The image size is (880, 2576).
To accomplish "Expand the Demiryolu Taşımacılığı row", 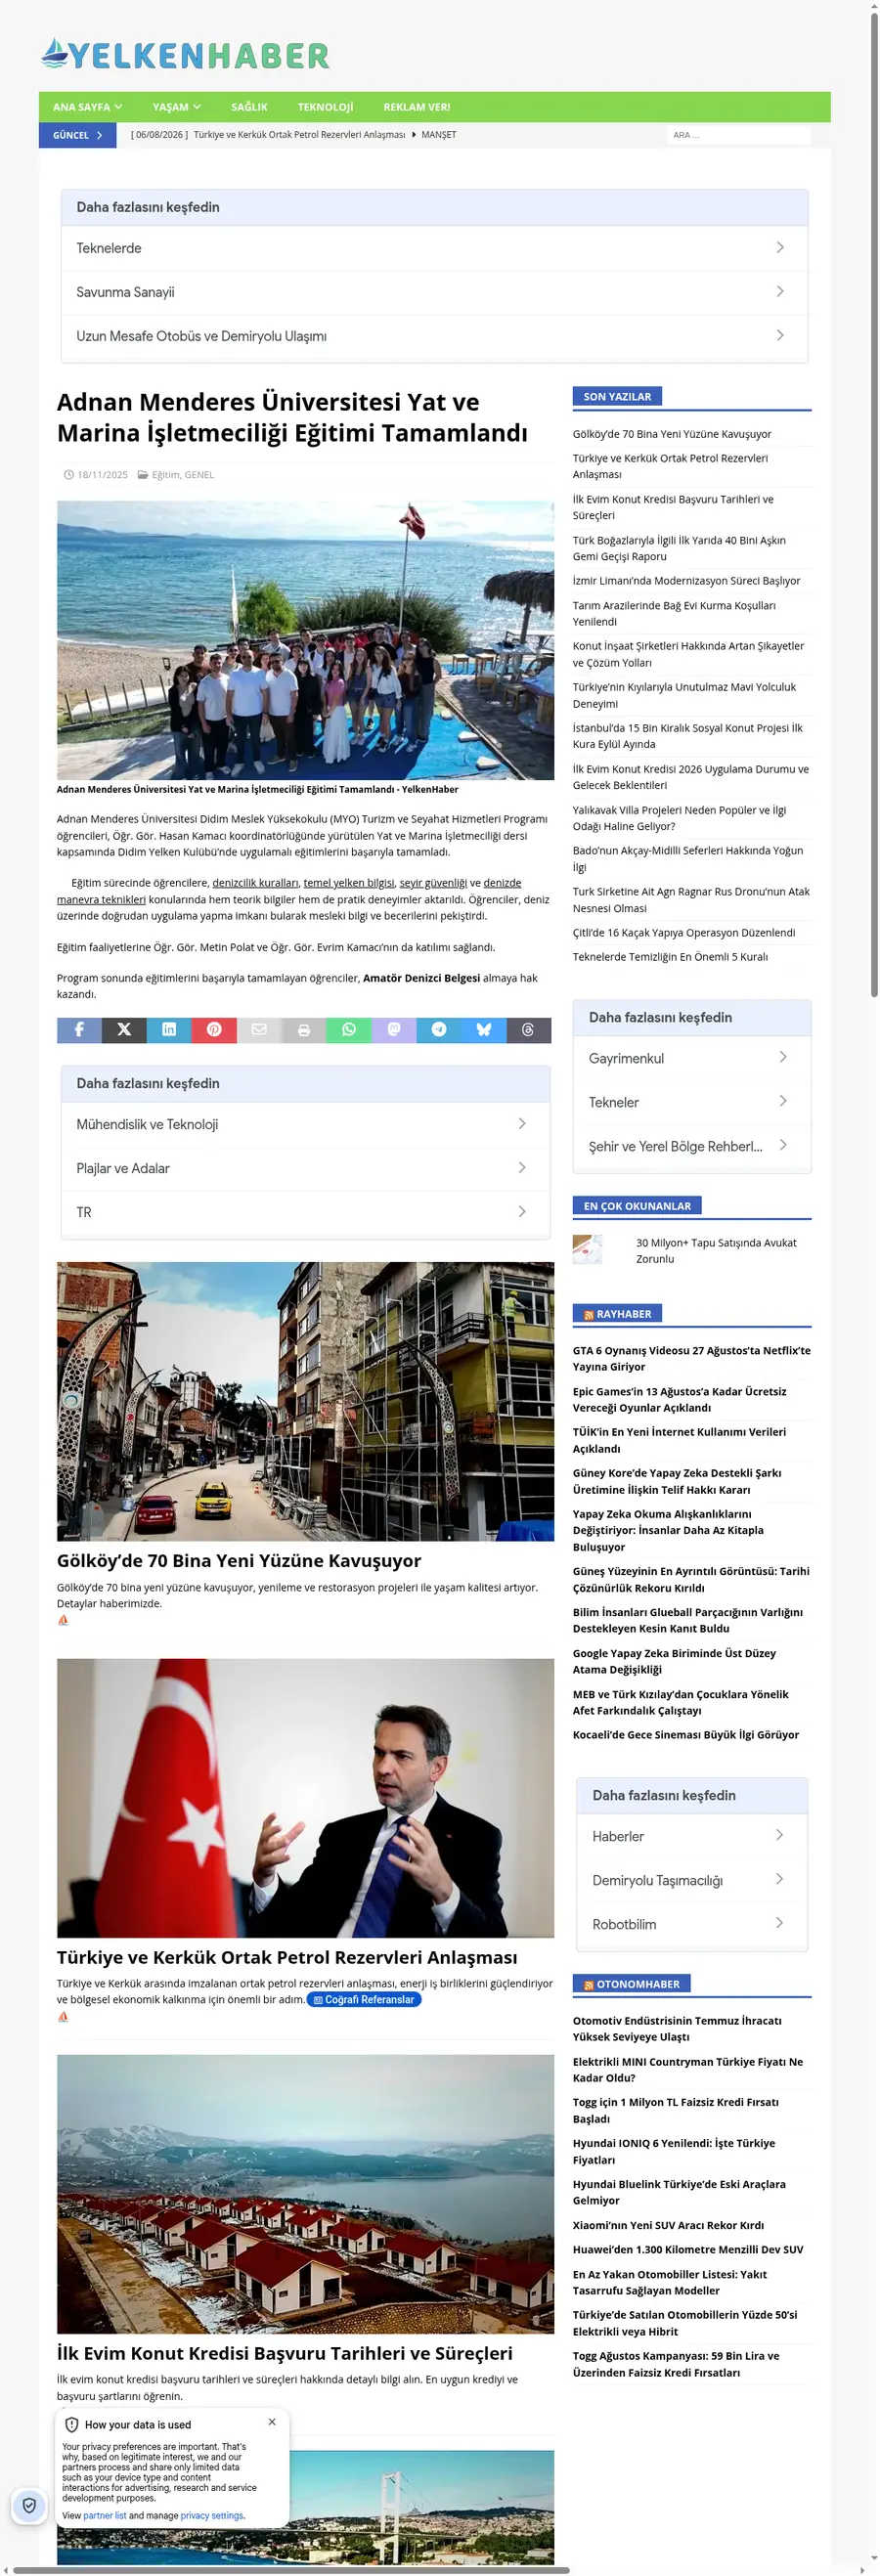I will point(692,1880).
